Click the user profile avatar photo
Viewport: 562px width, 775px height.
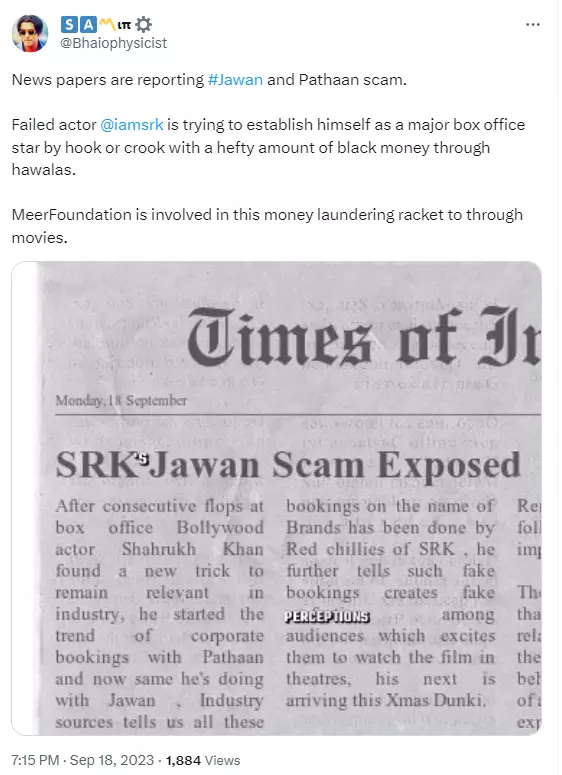pos(30,33)
